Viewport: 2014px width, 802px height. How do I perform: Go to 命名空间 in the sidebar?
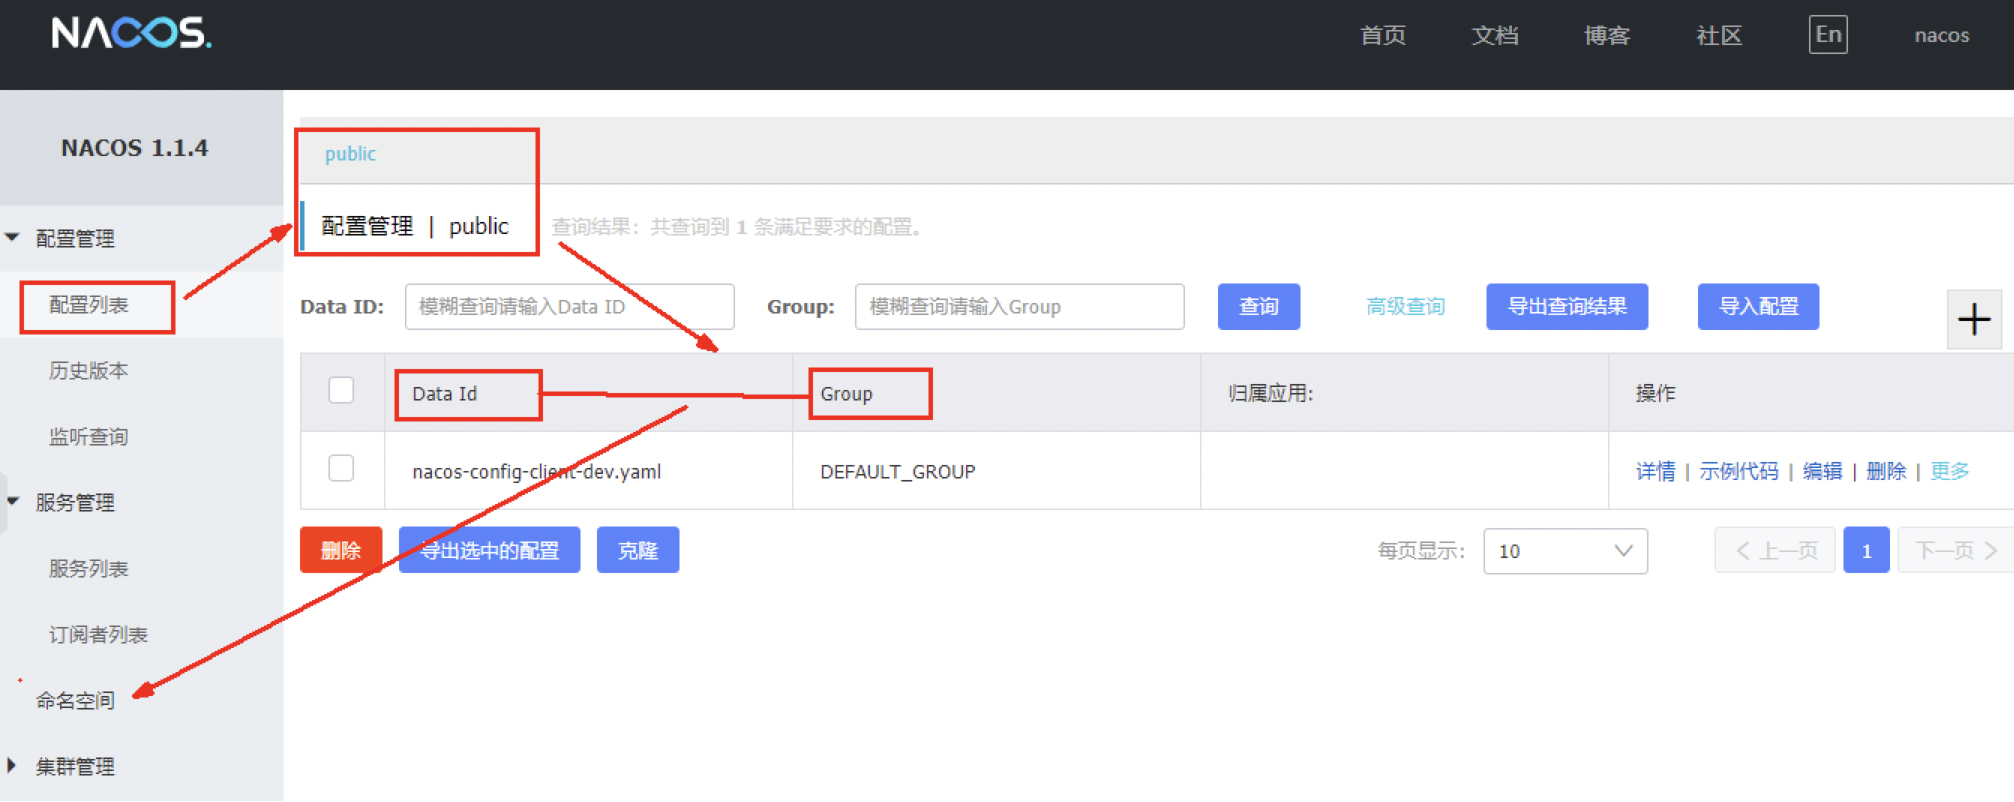[76, 700]
